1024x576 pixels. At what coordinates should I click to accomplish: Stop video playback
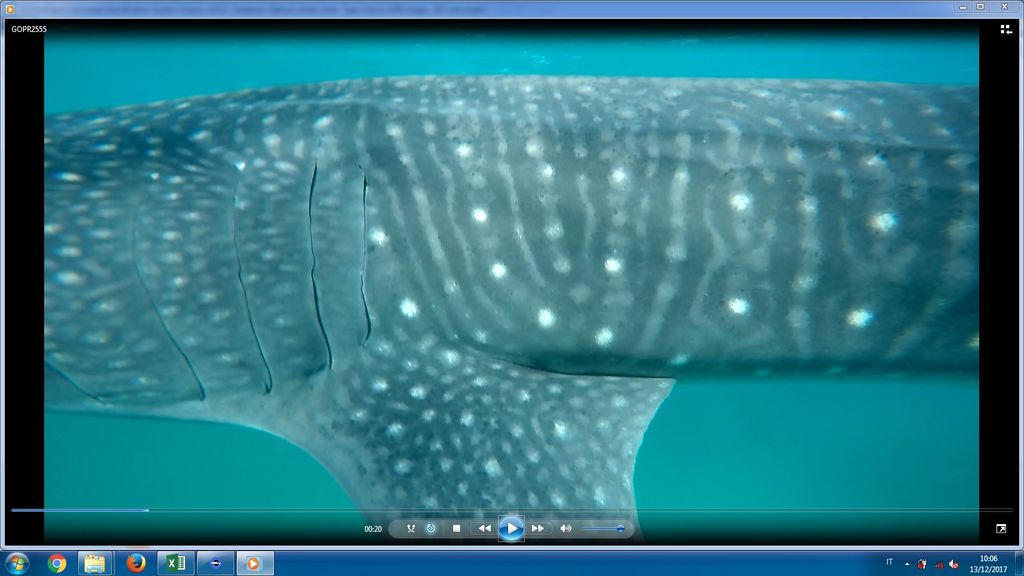click(x=457, y=528)
